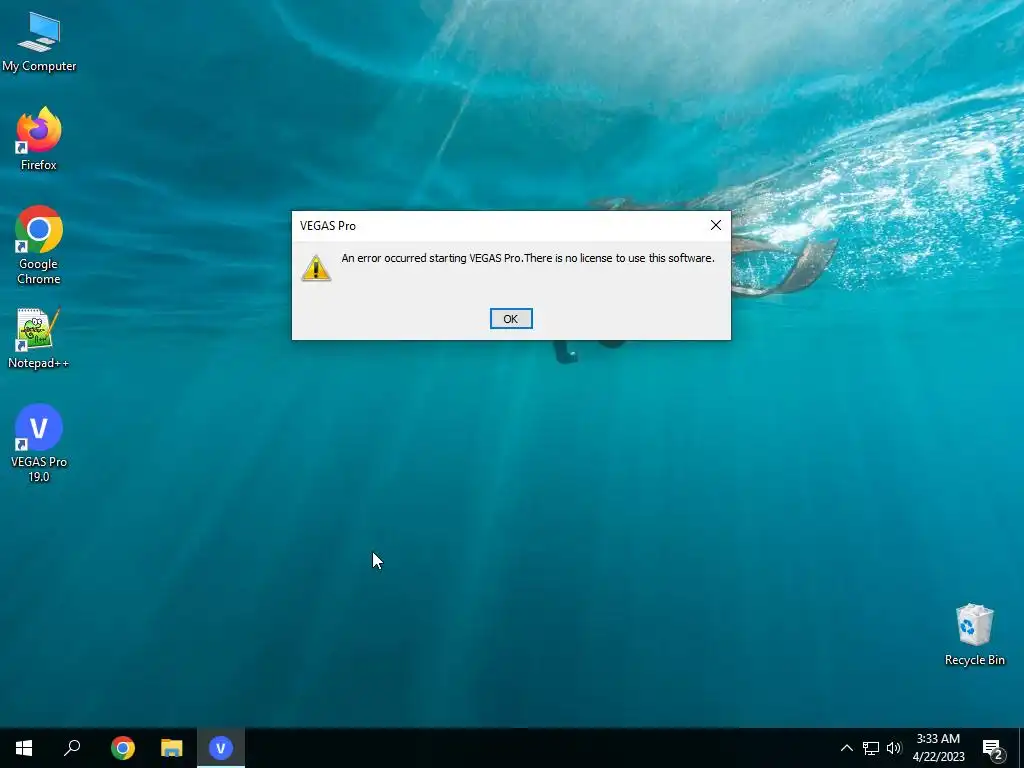Click the error message text about no license
Image resolution: width=1024 pixels, height=768 pixels.
click(528, 258)
